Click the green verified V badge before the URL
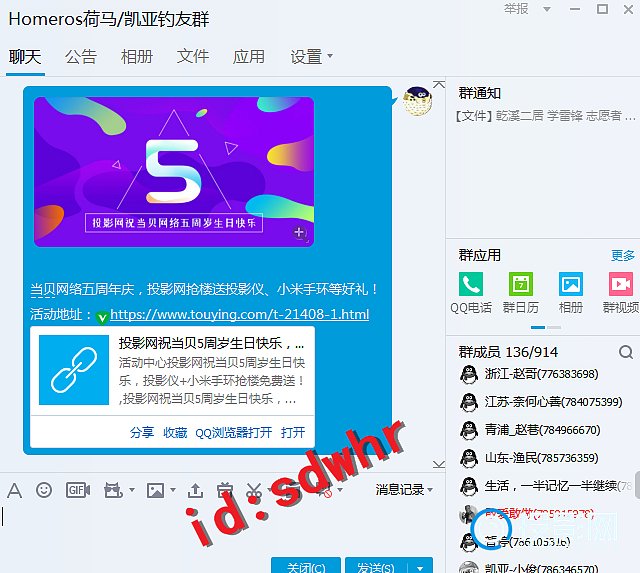This screenshot has height=573, width=640. (102, 317)
